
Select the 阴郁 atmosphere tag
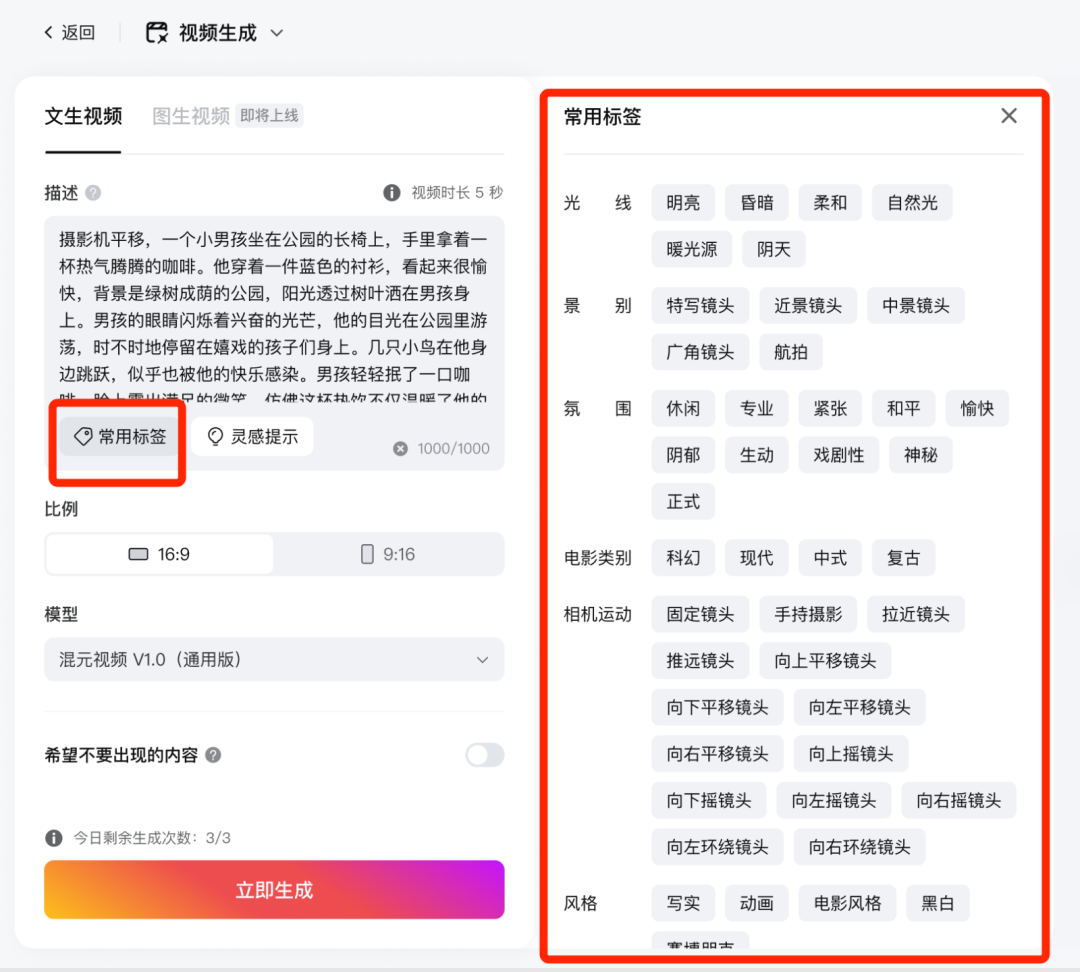tap(683, 455)
